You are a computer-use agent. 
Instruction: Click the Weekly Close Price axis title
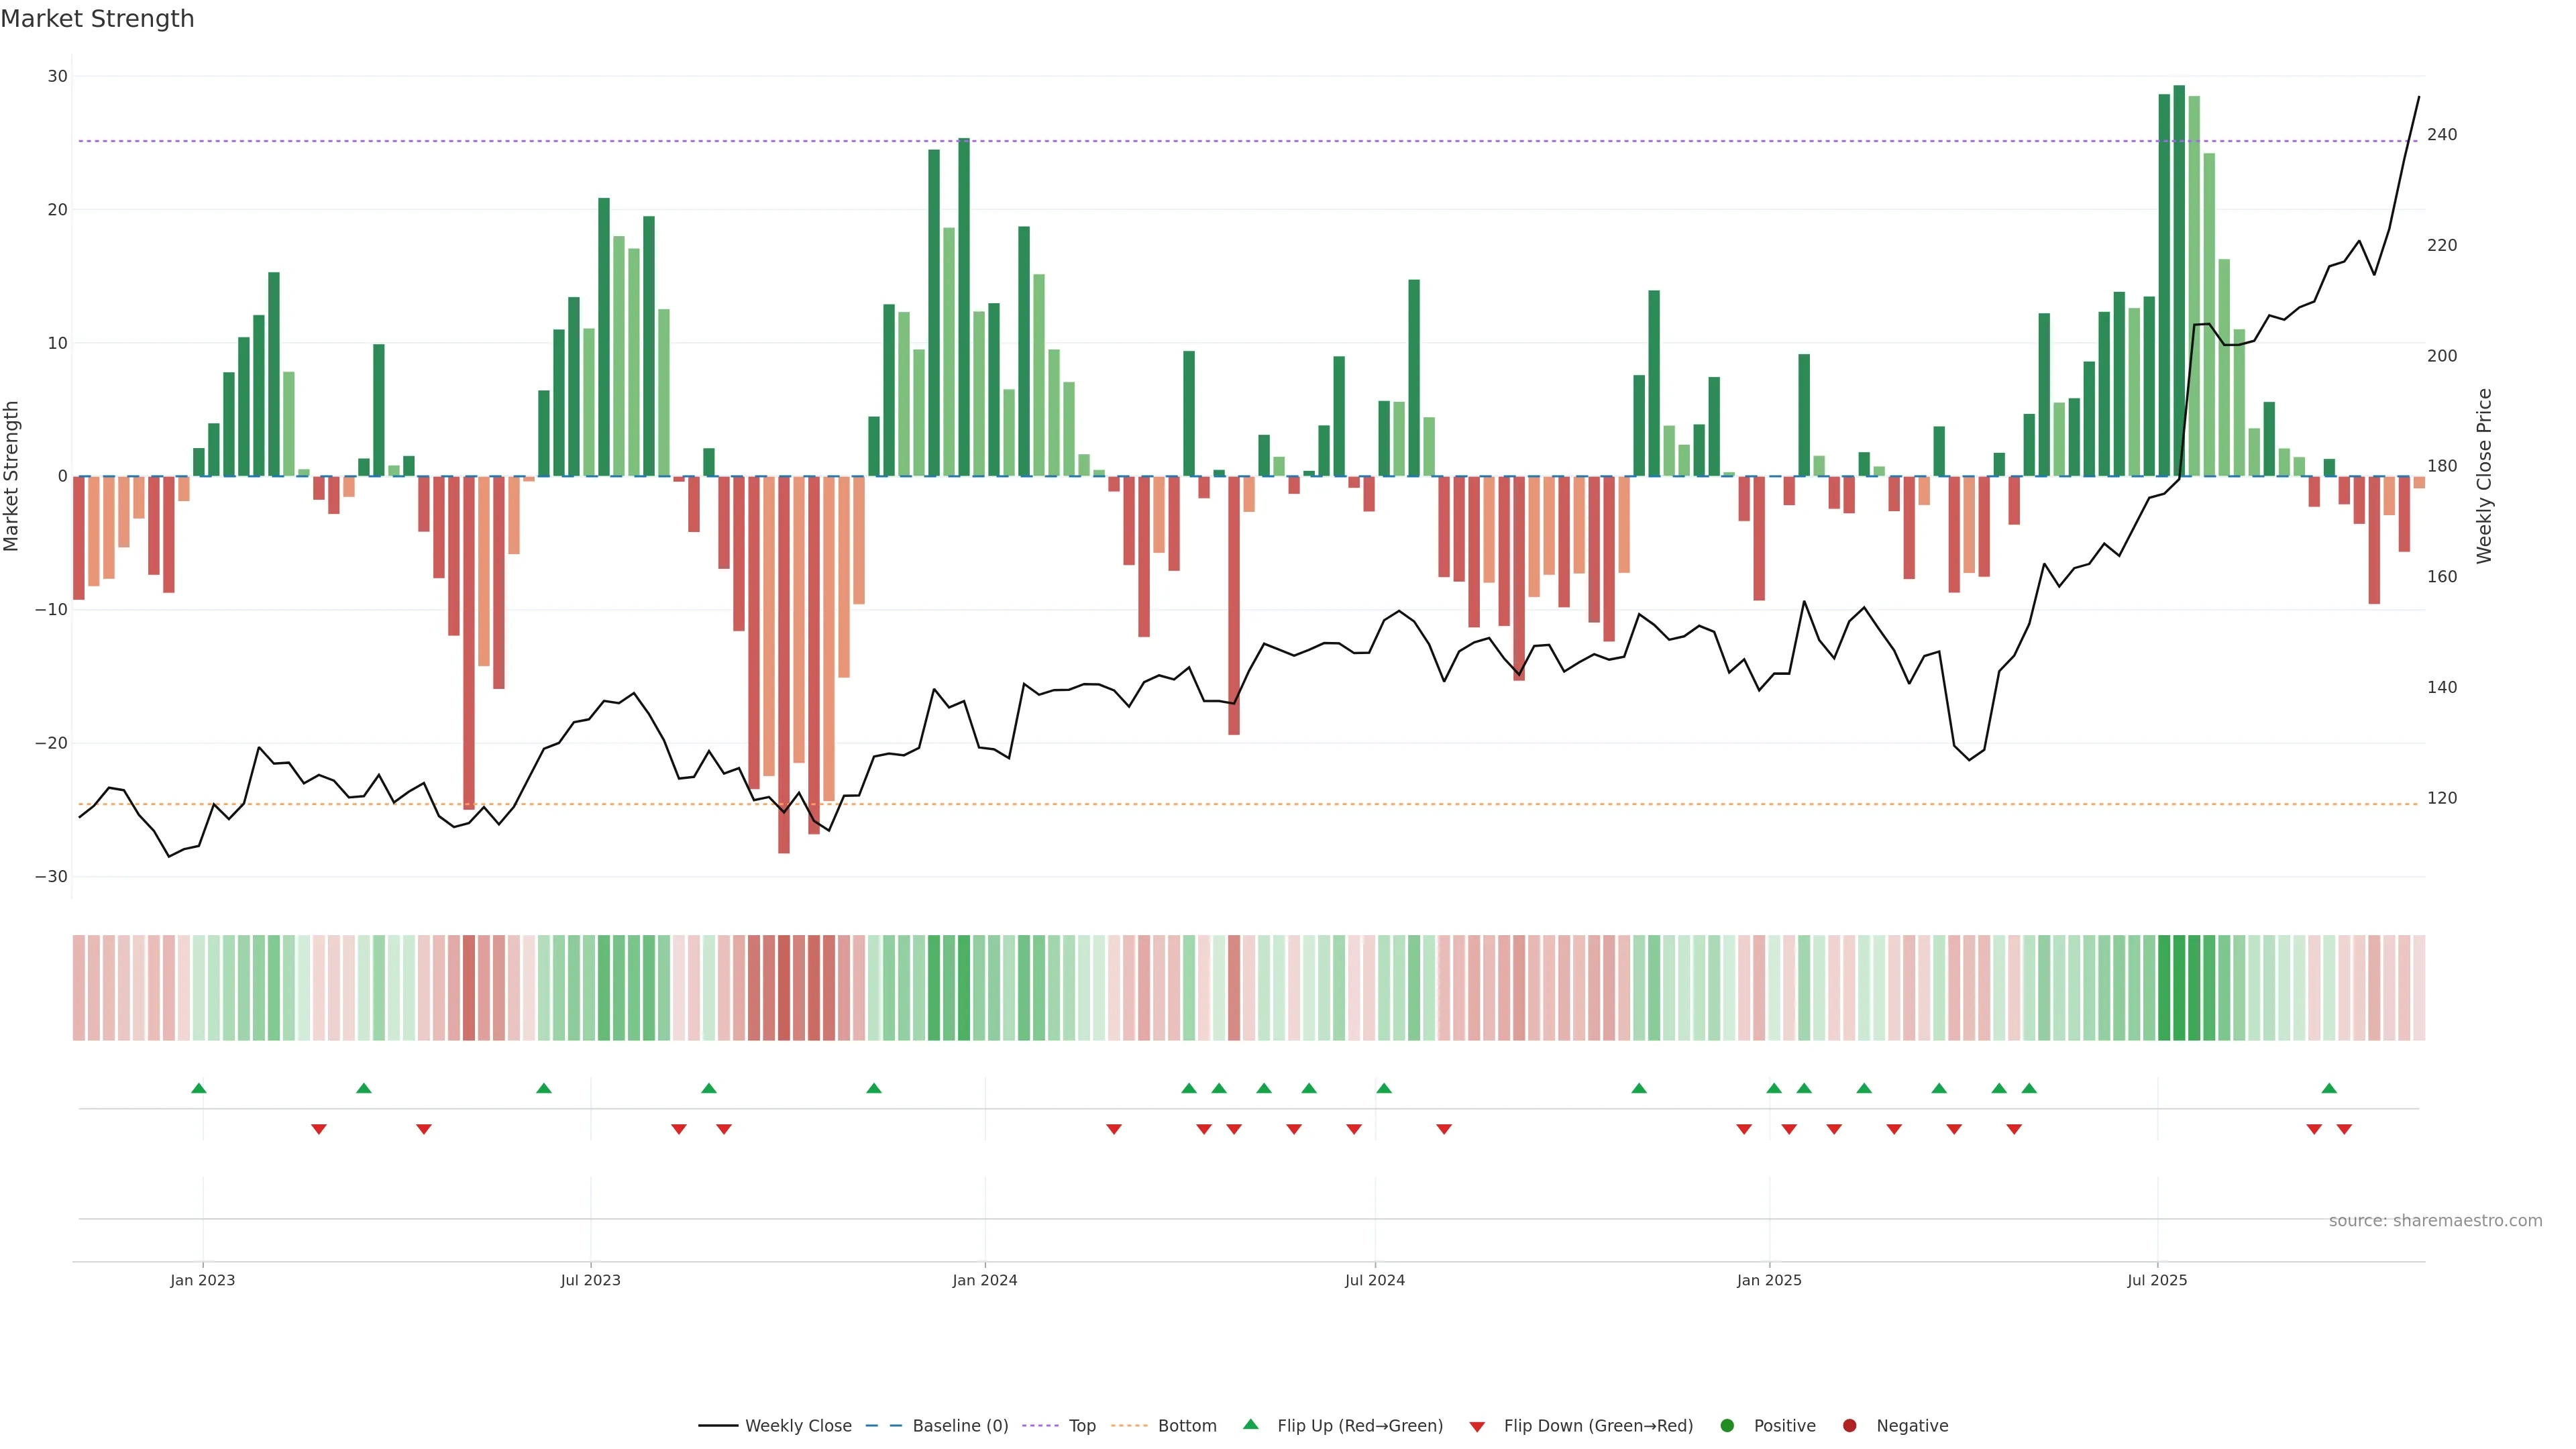click(2484, 476)
